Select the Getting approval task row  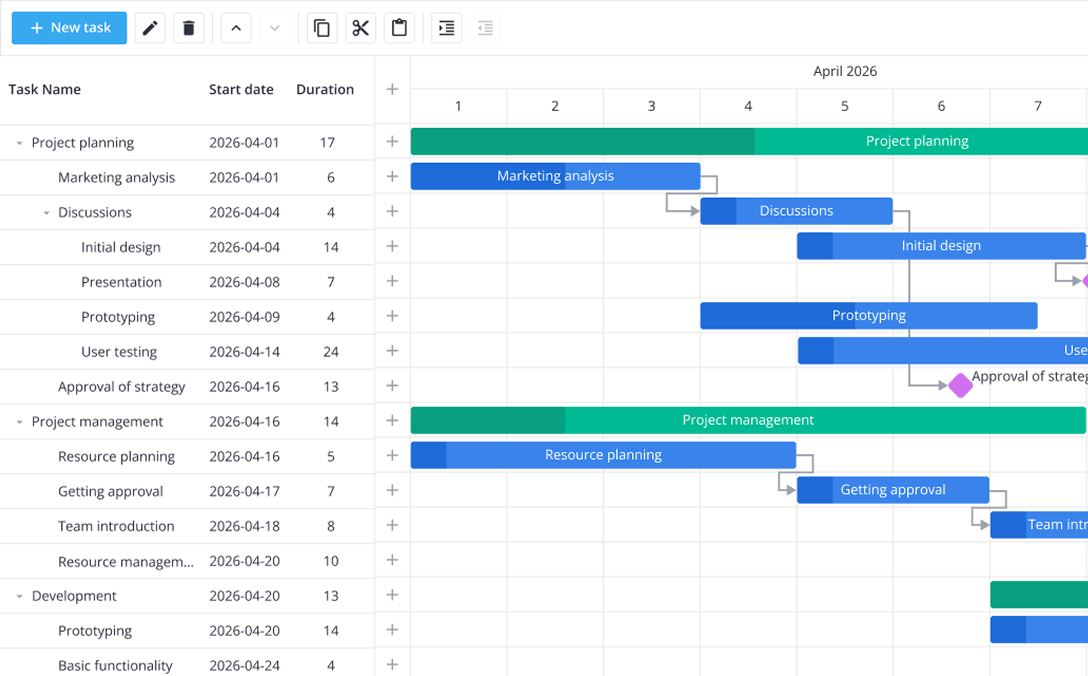pos(110,491)
